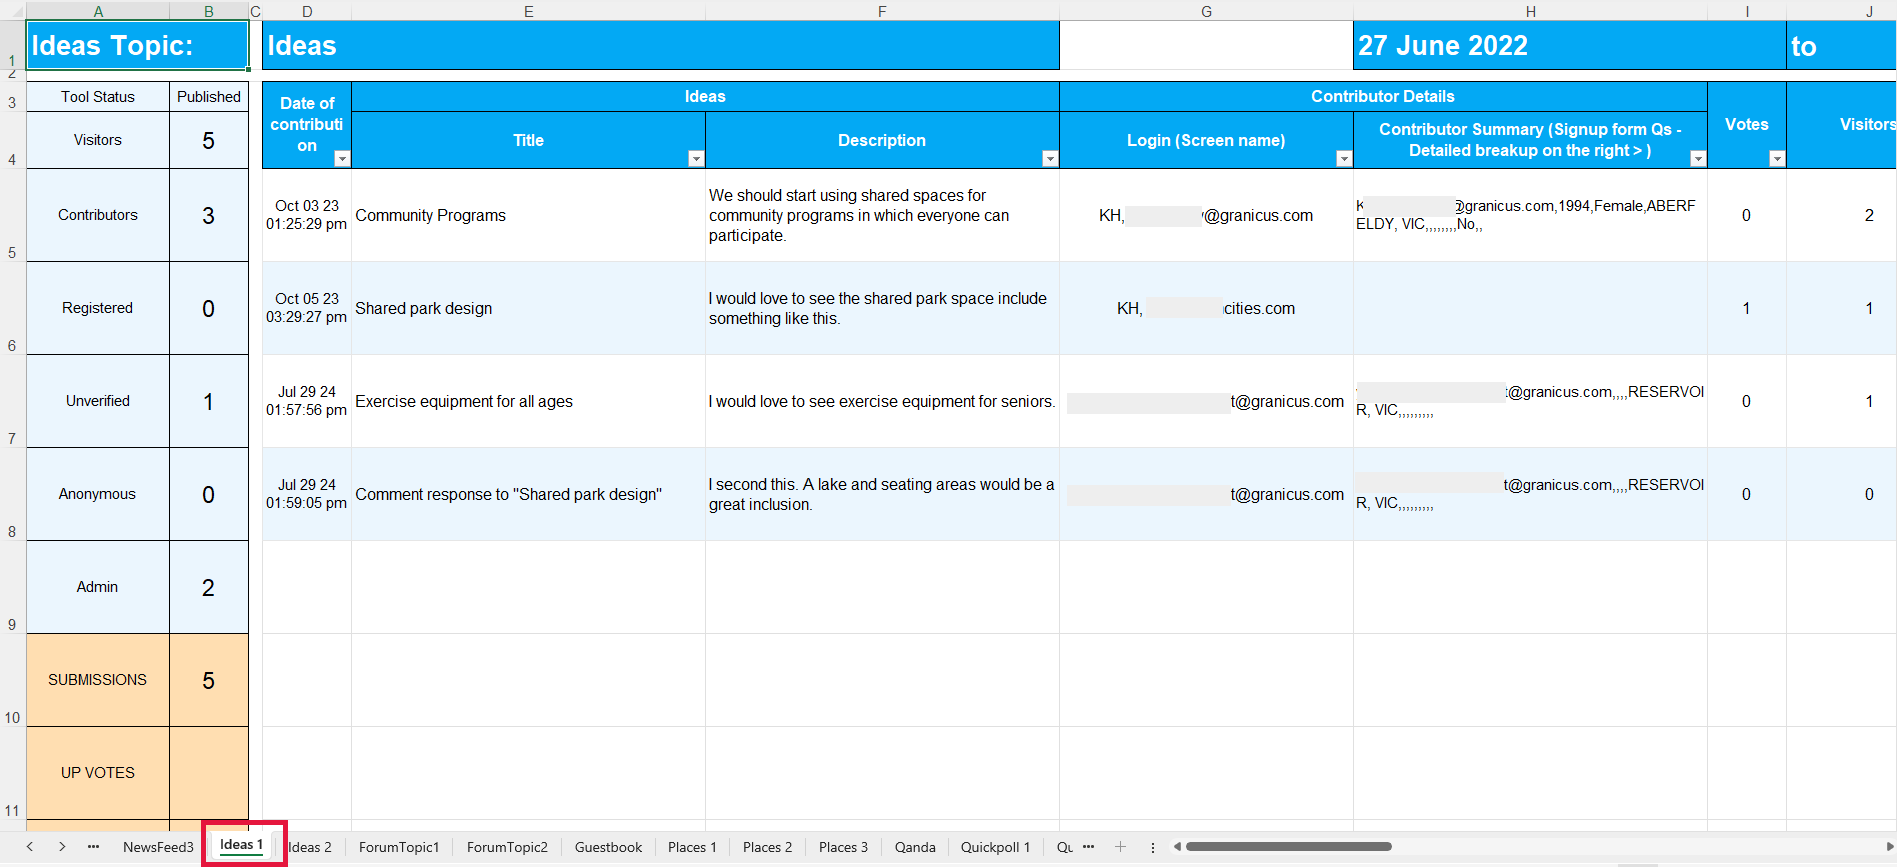Viewport: 1897px width, 867px height.
Task: Select the '27 June 2022' date cell
Action: (x=1569, y=46)
